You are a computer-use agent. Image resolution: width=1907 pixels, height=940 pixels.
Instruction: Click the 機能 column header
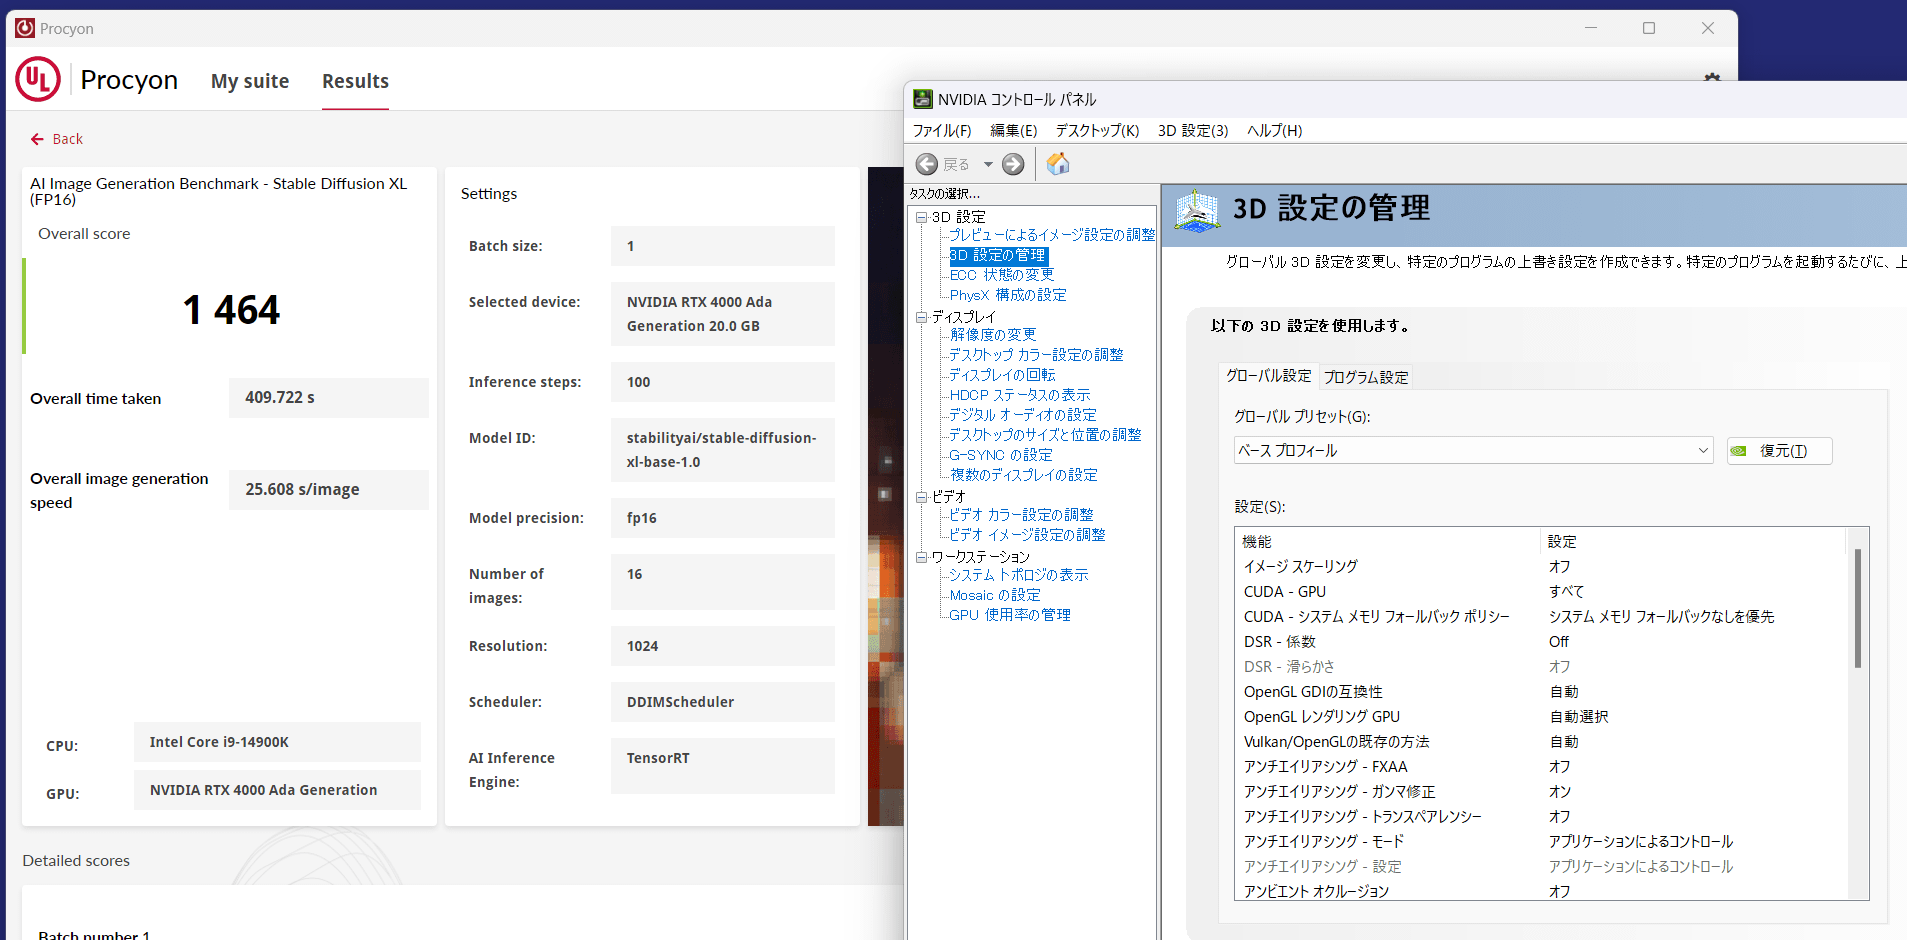(1388, 541)
